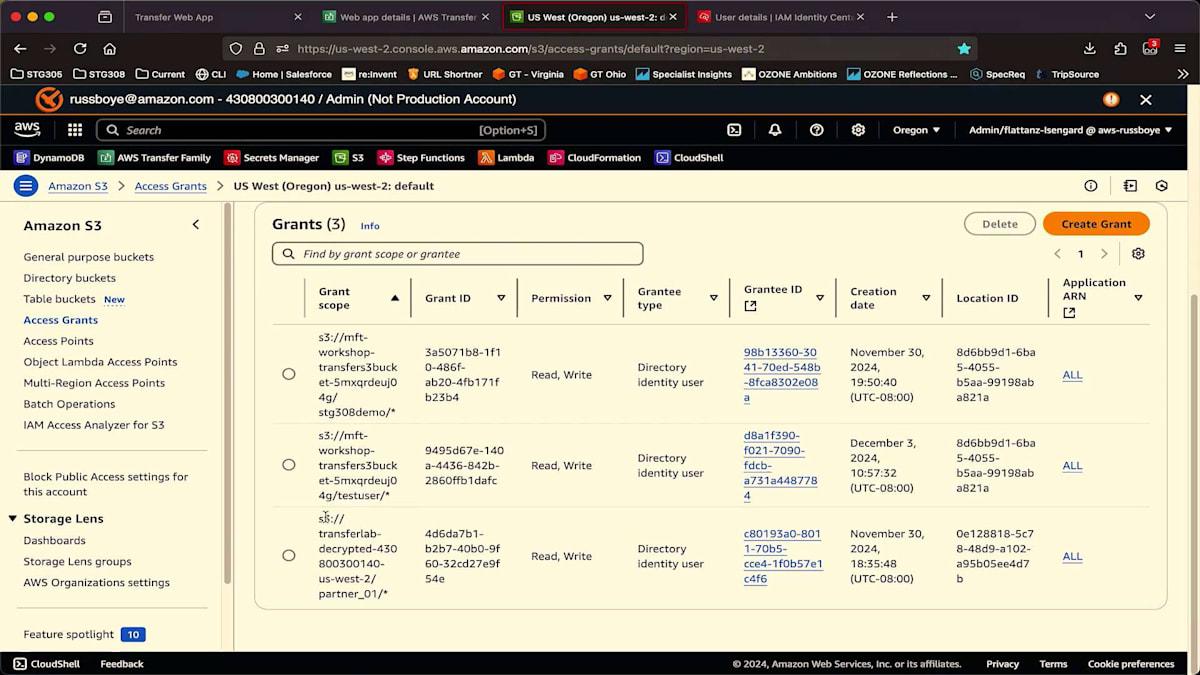Open a new browser tab

tap(892, 17)
